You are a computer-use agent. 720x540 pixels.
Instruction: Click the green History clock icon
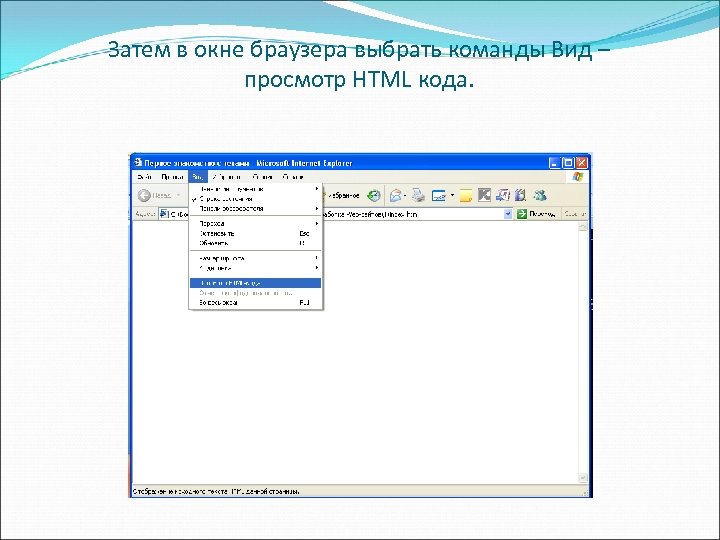[x=374, y=196]
